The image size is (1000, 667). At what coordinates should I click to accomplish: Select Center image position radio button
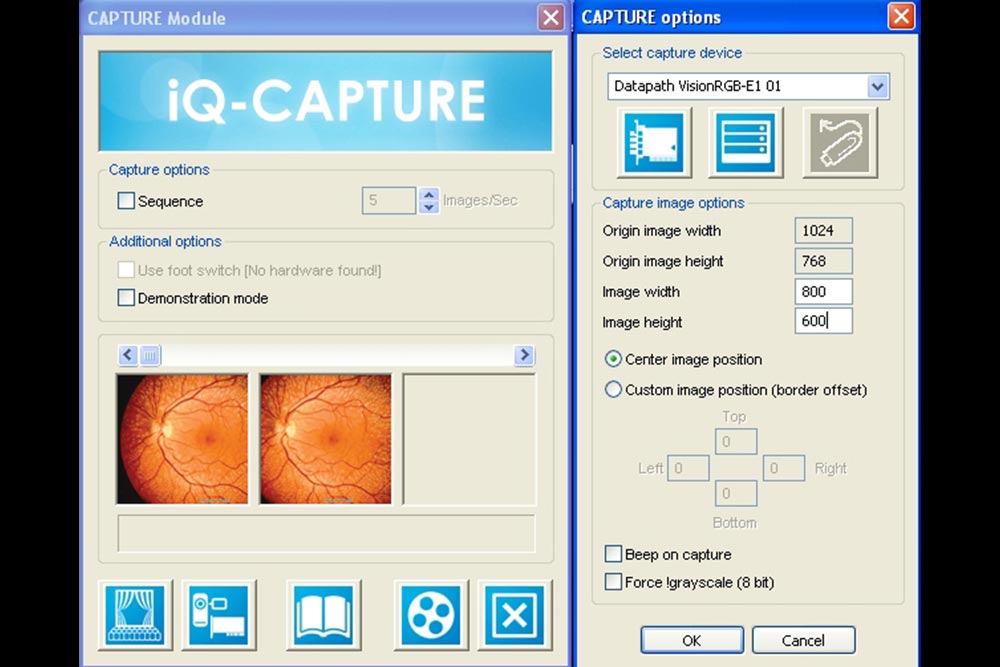(x=613, y=359)
